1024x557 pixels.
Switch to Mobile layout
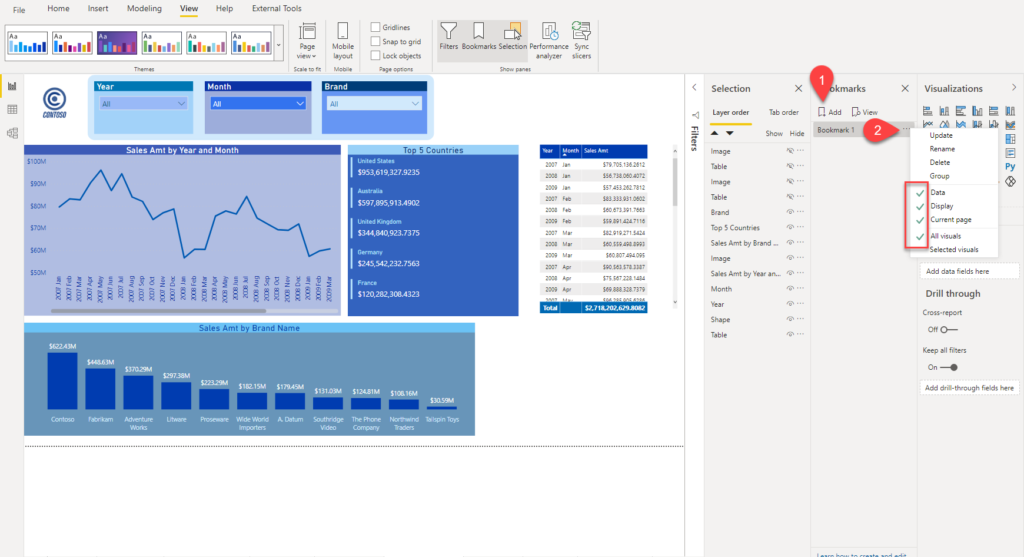[x=343, y=40]
